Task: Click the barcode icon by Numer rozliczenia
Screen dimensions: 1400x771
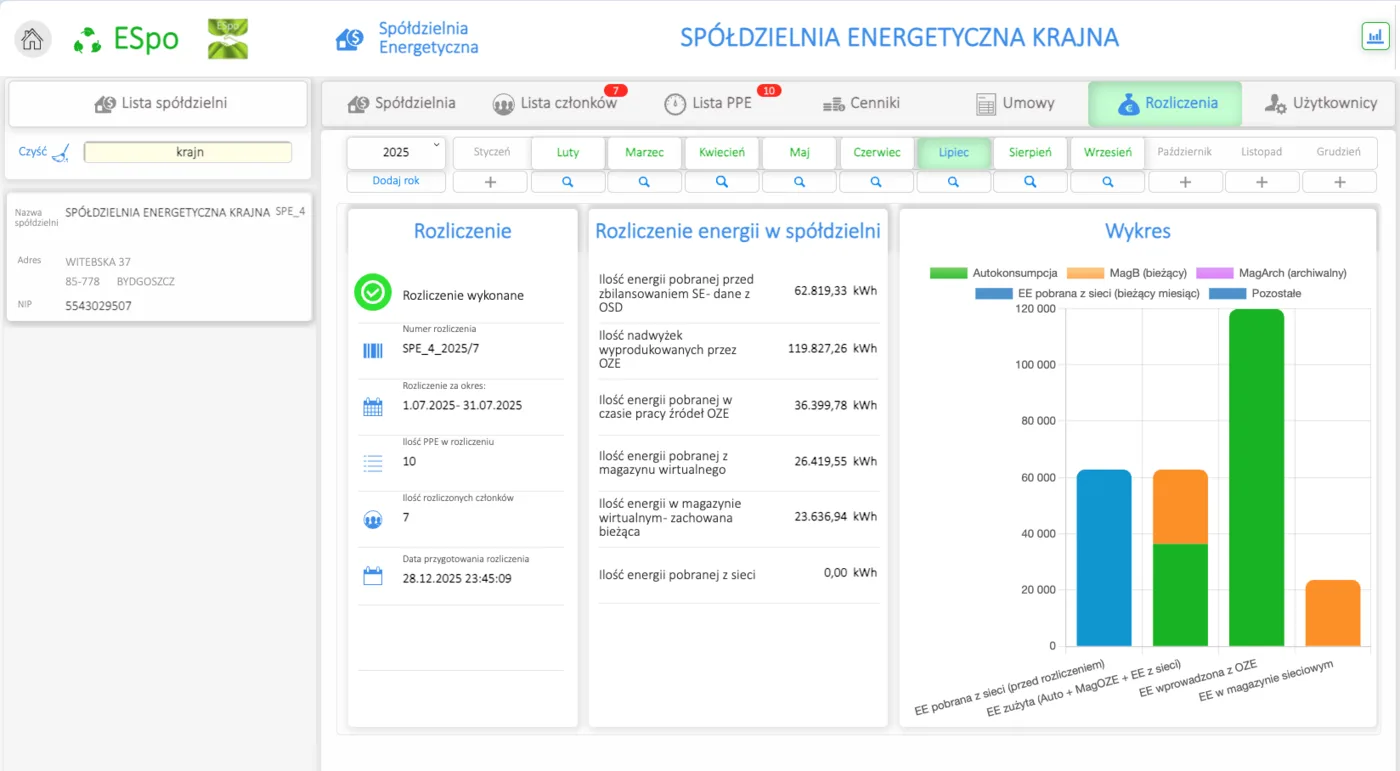Action: click(373, 350)
